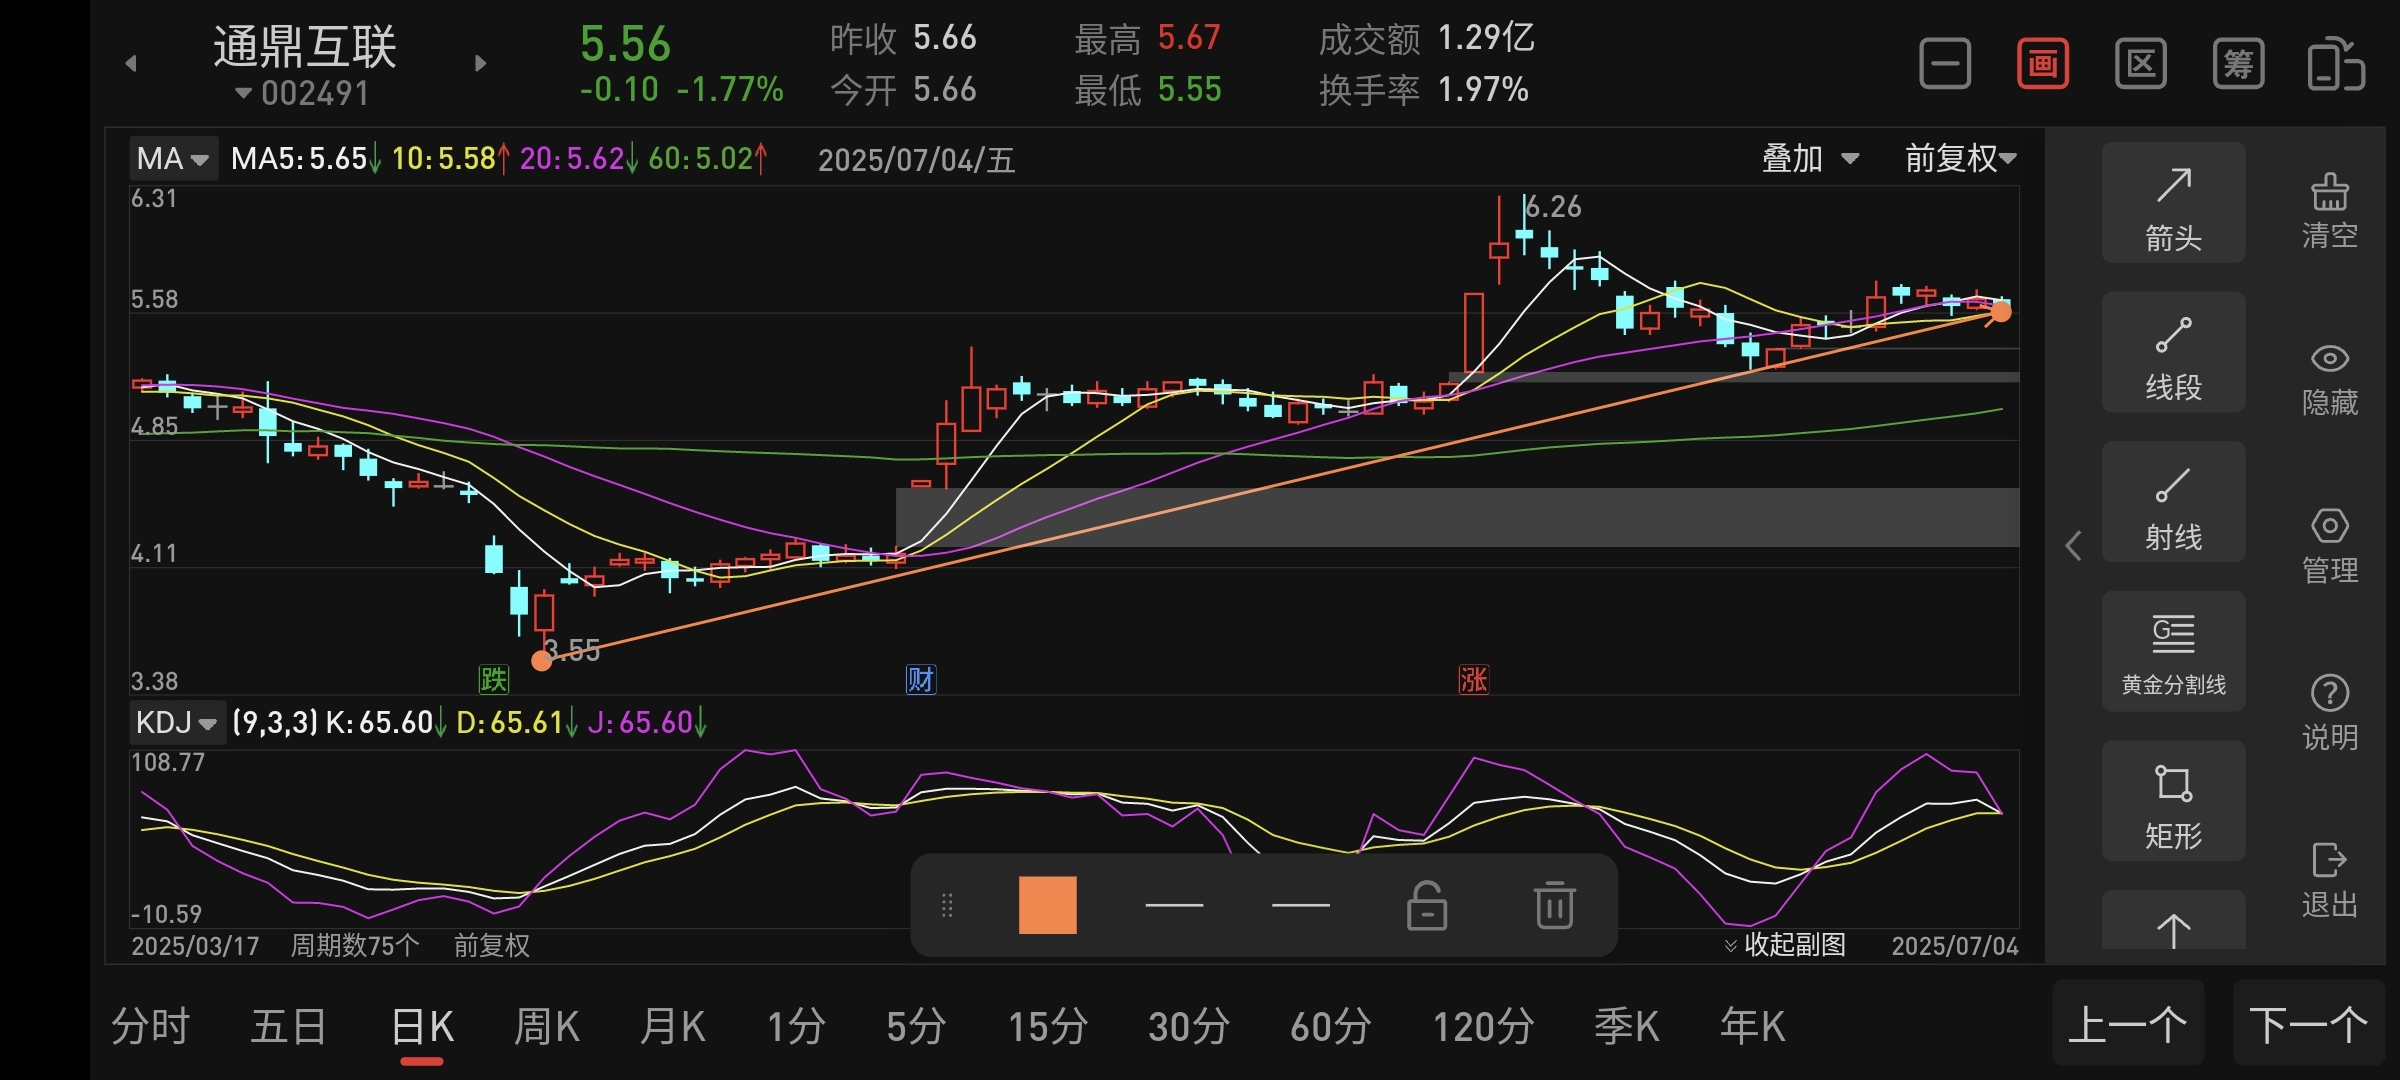This screenshot has height=1080, width=2400.
Task: Switch to the 120分 period
Action: coord(1484,1026)
